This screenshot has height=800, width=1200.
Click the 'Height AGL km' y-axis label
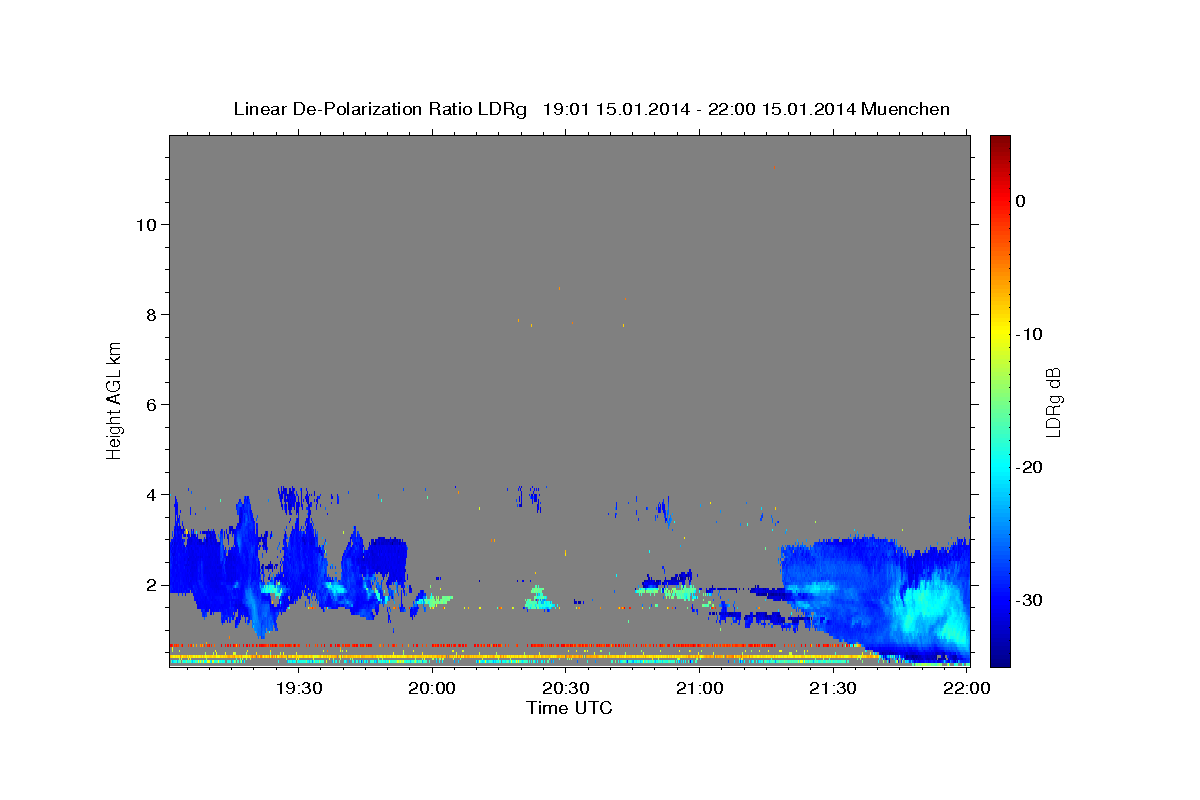(x=115, y=400)
